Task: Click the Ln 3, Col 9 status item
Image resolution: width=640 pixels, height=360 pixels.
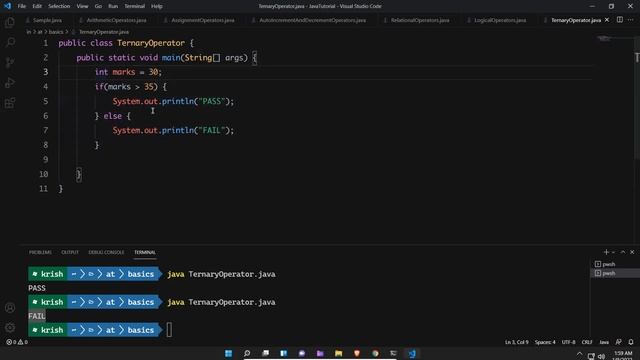Action: 516,342
